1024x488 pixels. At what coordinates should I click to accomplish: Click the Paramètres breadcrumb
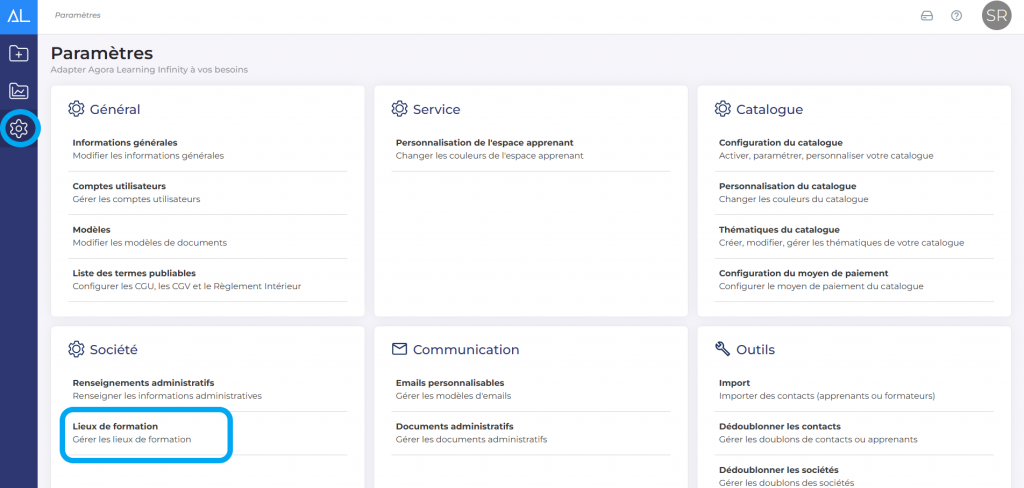(x=78, y=16)
